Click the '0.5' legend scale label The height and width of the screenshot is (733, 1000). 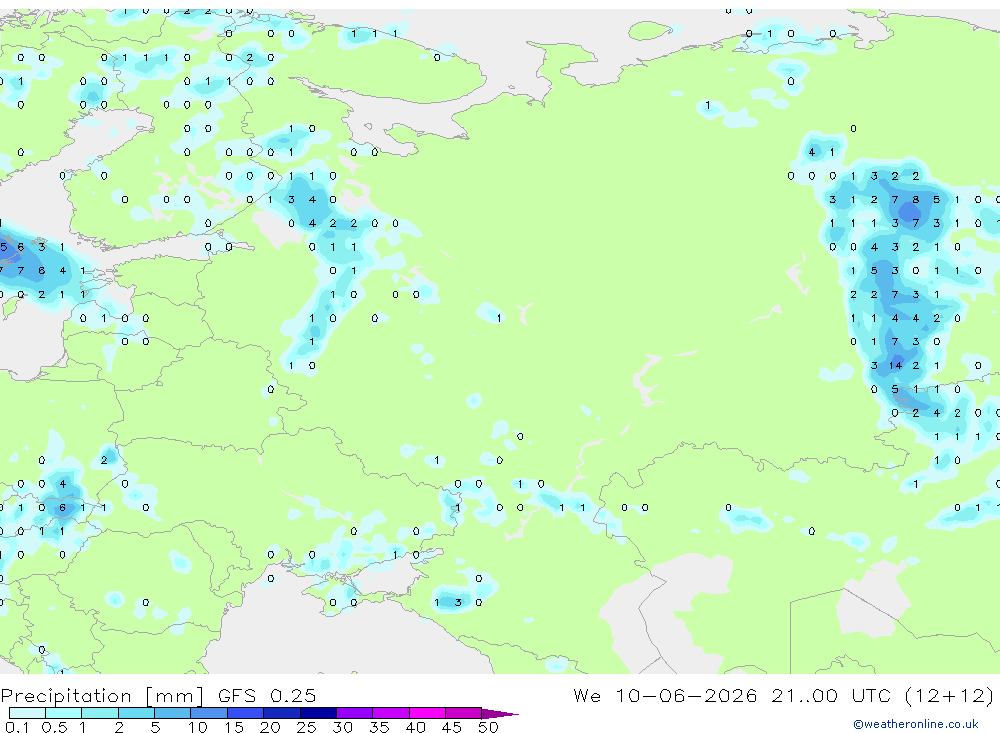[54, 727]
